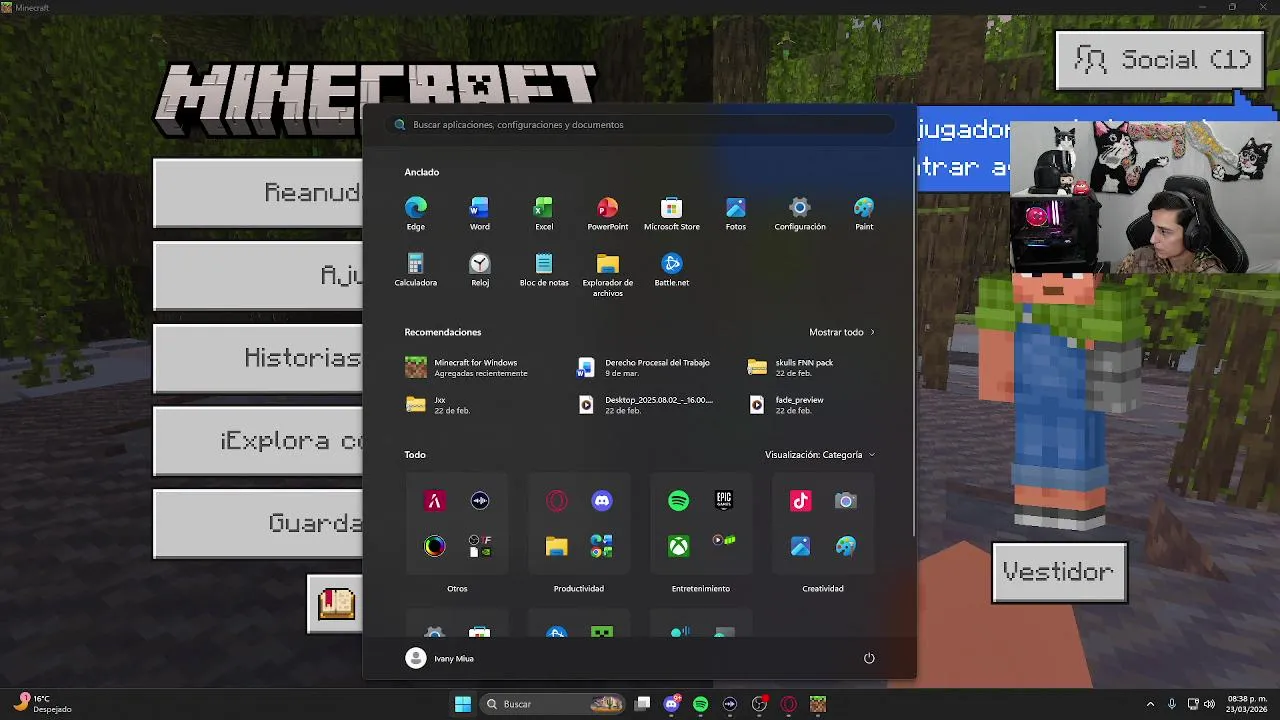This screenshot has width=1280, height=720.
Task: Click the Ajustes button in Minecraft
Action: point(259,275)
